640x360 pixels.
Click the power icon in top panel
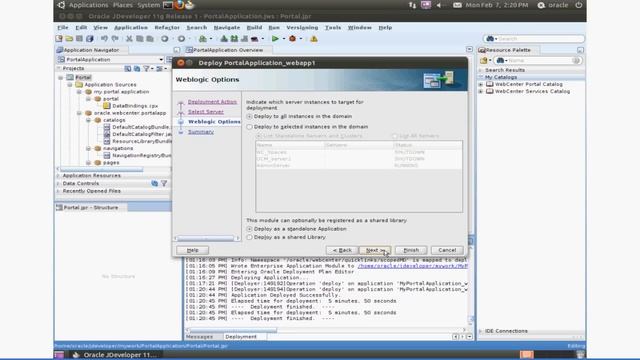(x=579, y=5)
